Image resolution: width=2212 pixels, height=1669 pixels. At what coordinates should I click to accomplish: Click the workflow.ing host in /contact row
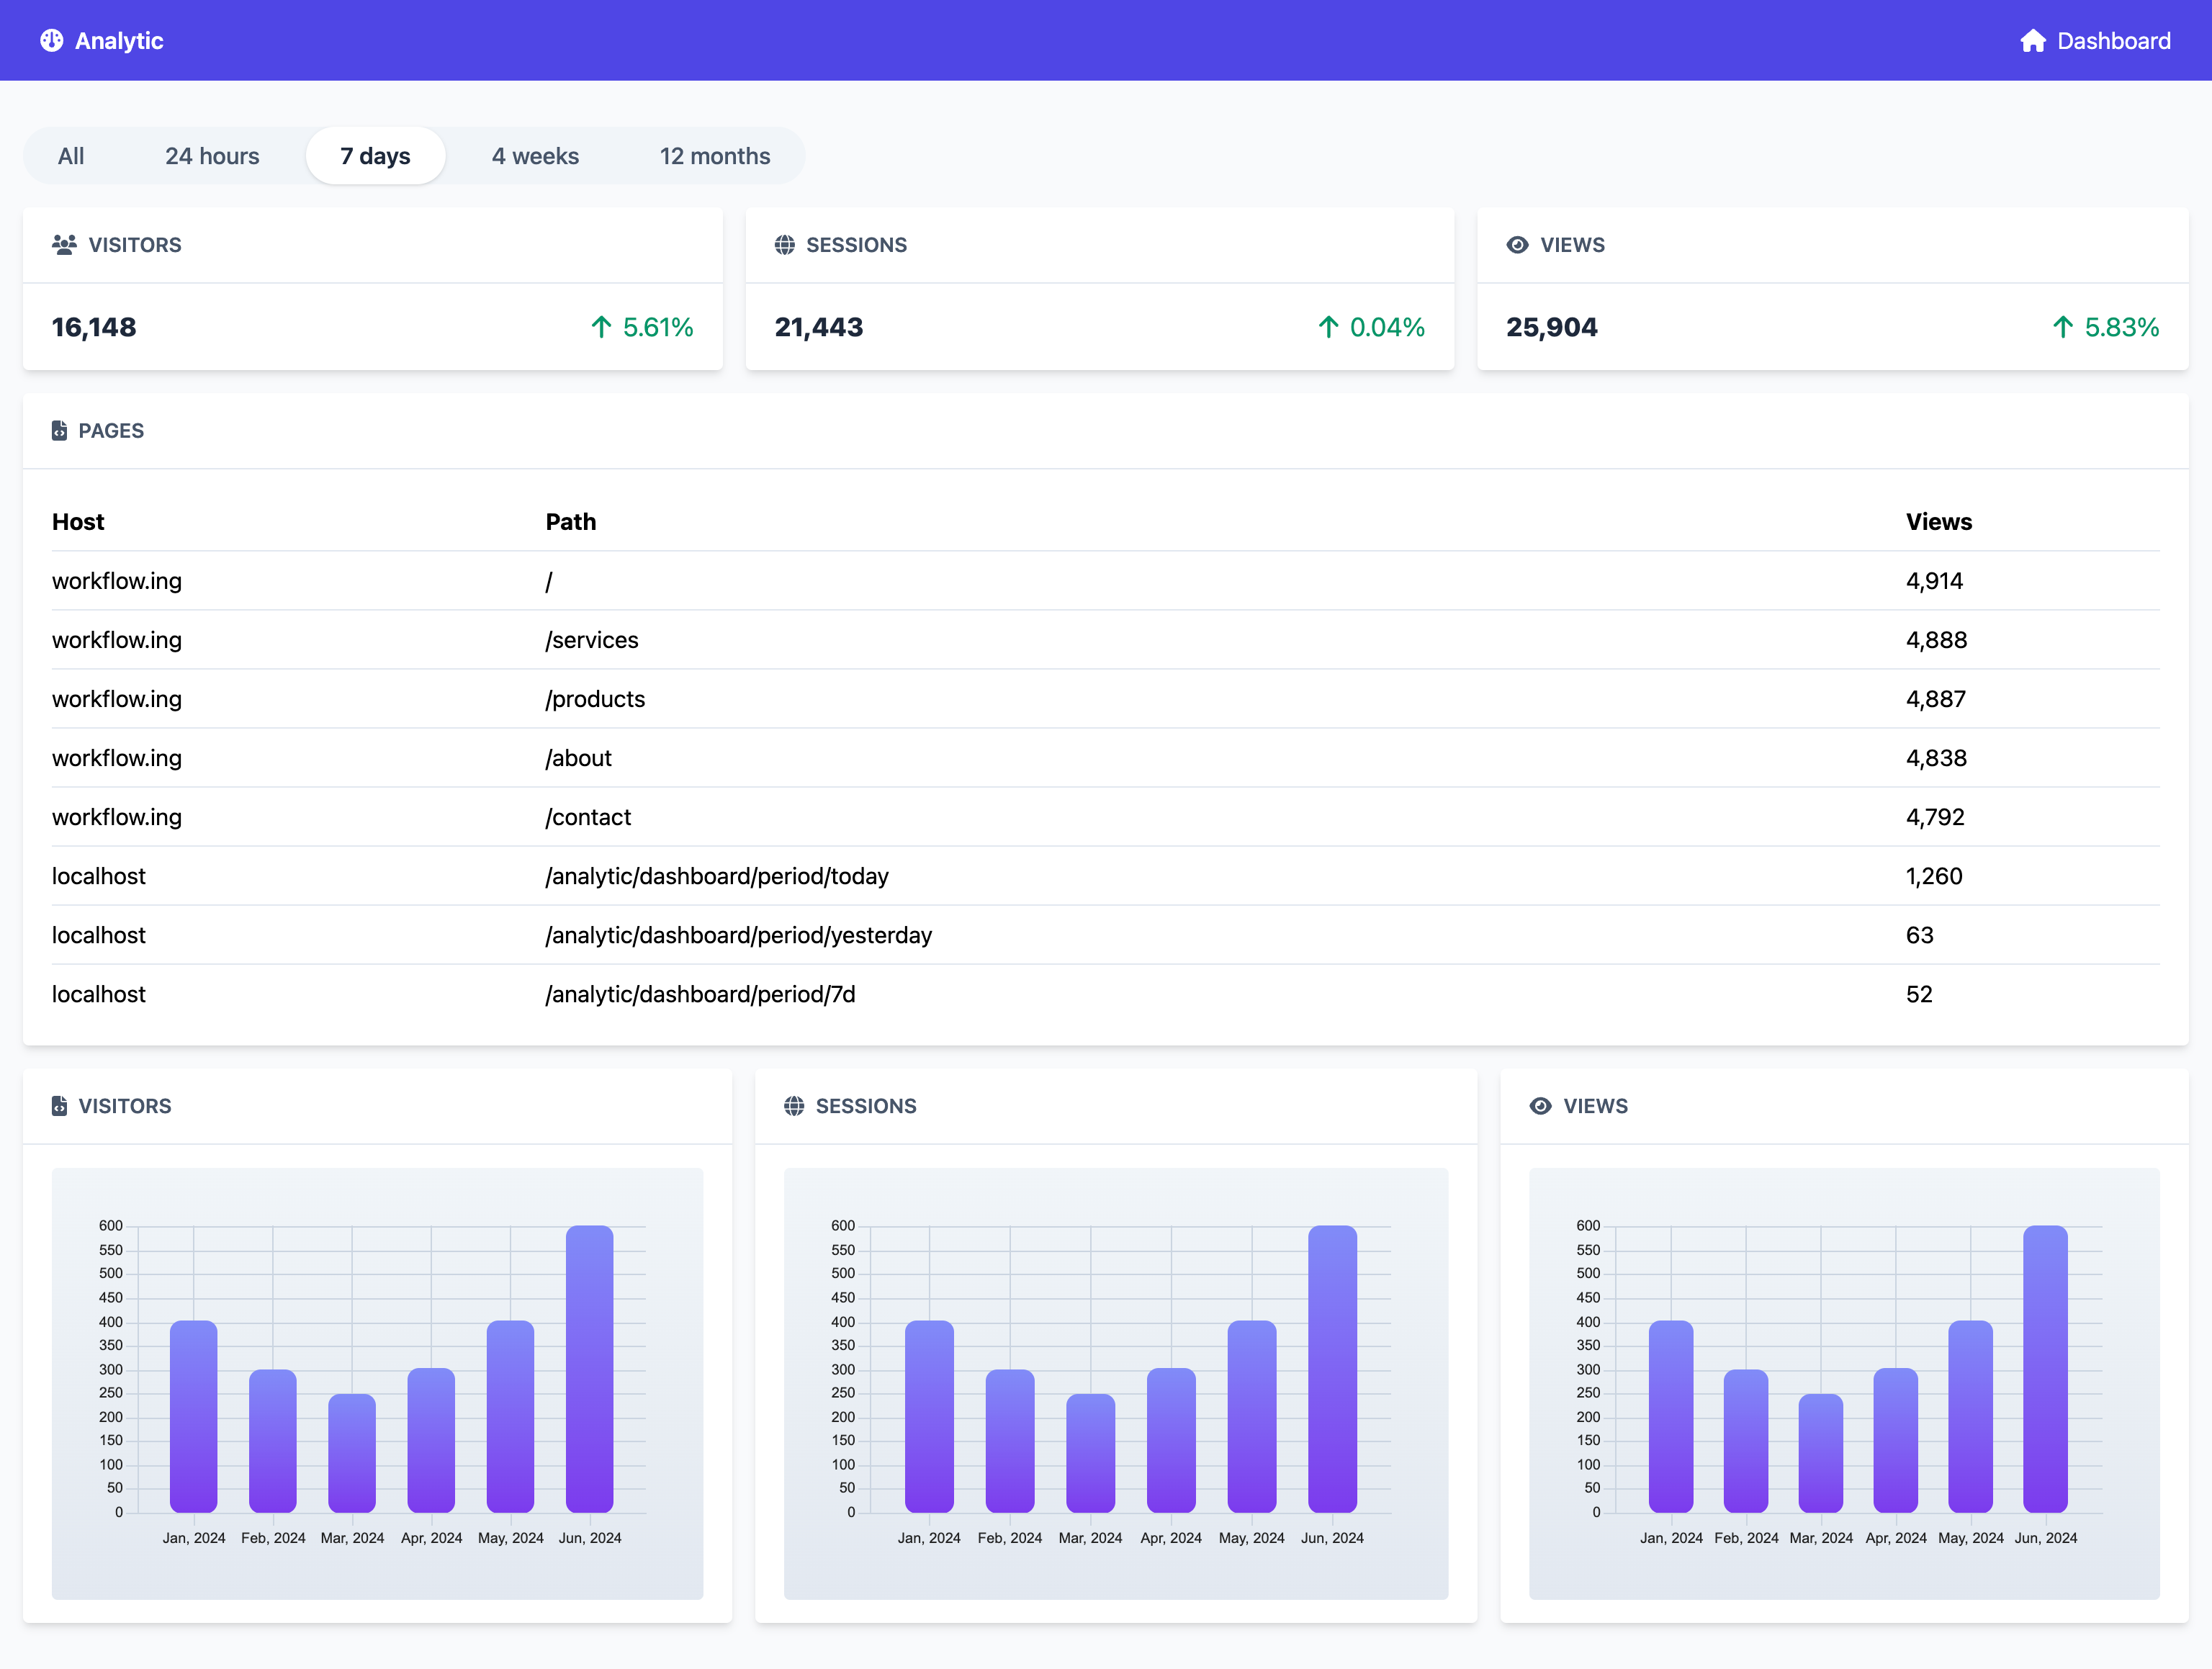[x=117, y=817]
